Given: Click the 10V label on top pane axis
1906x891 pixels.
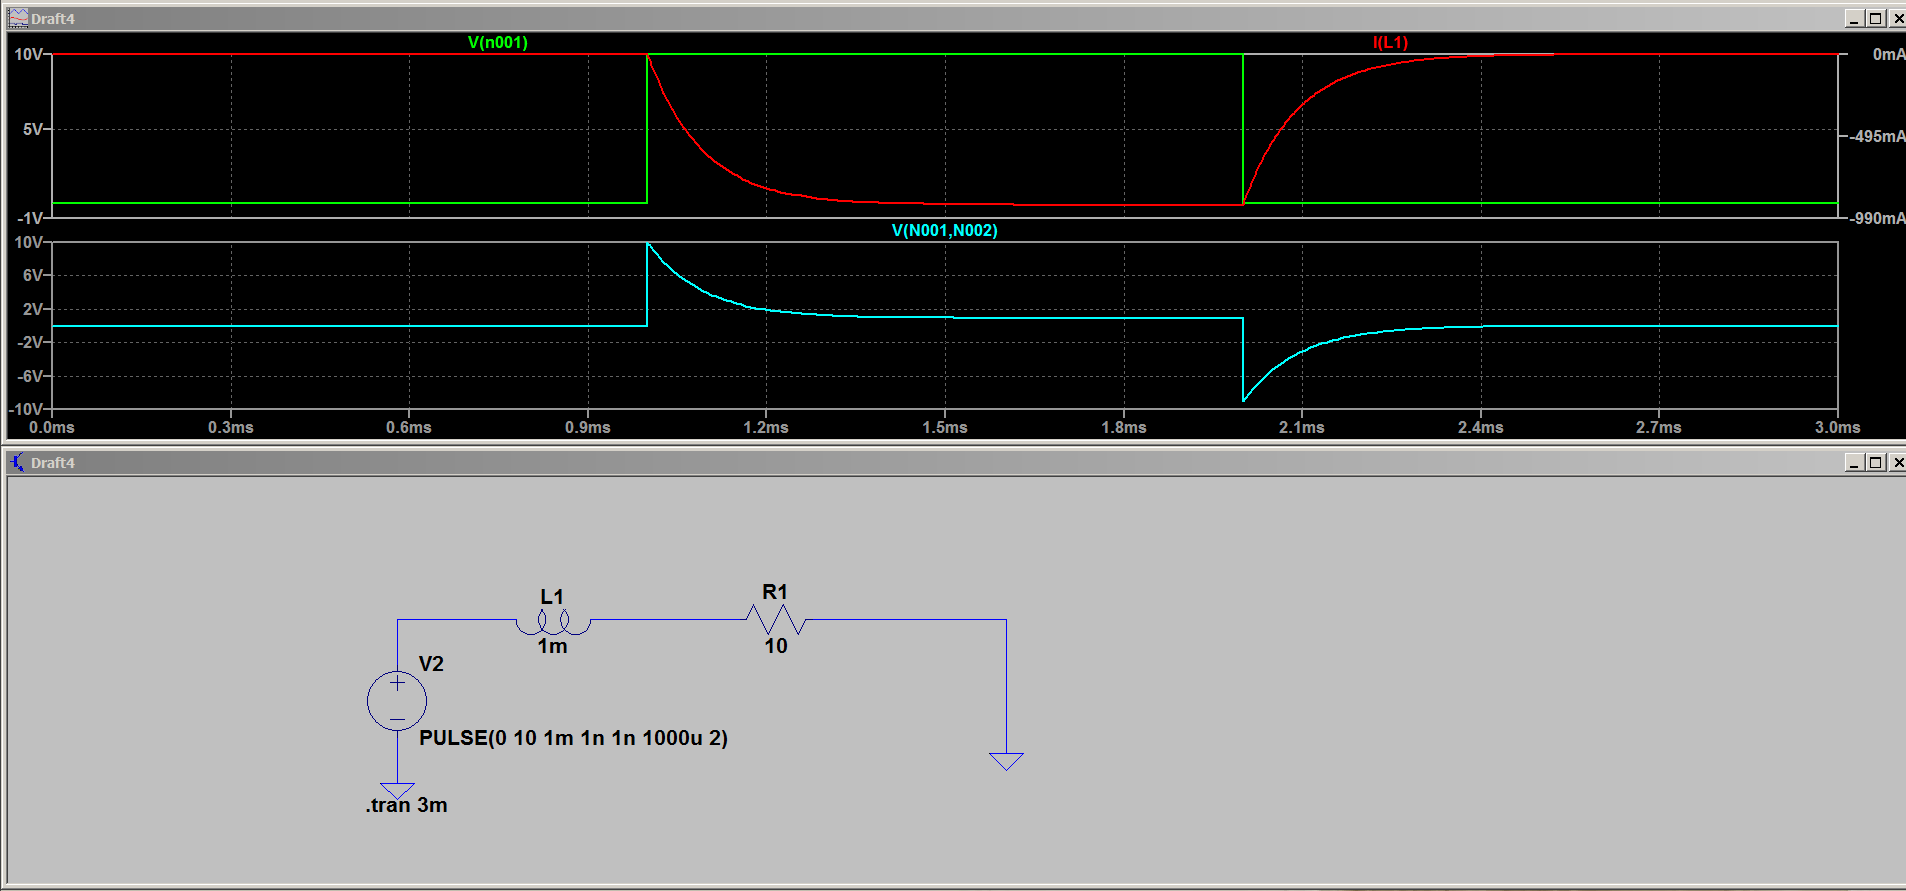Looking at the screenshot, I should click(28, 54).
